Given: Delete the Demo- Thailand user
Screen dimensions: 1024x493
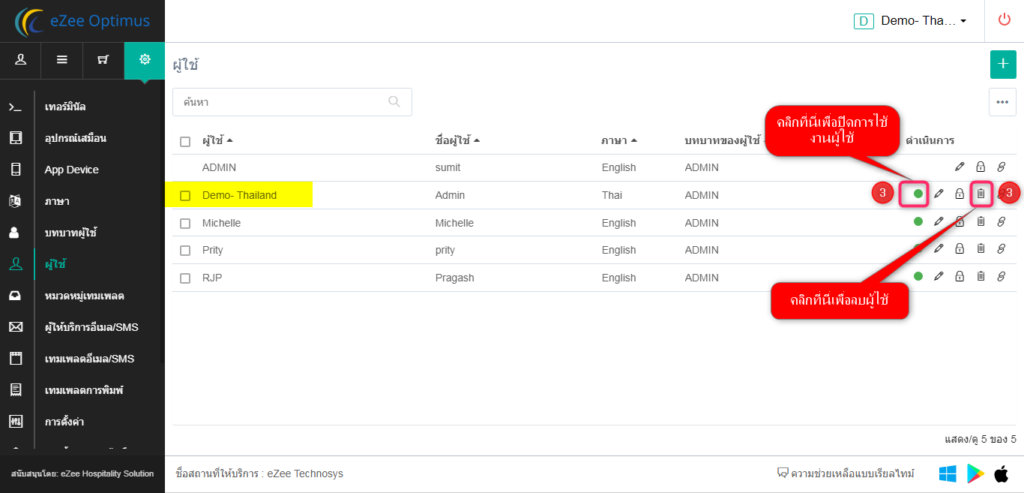Looking at the screenshot, I should coord(980,194).
